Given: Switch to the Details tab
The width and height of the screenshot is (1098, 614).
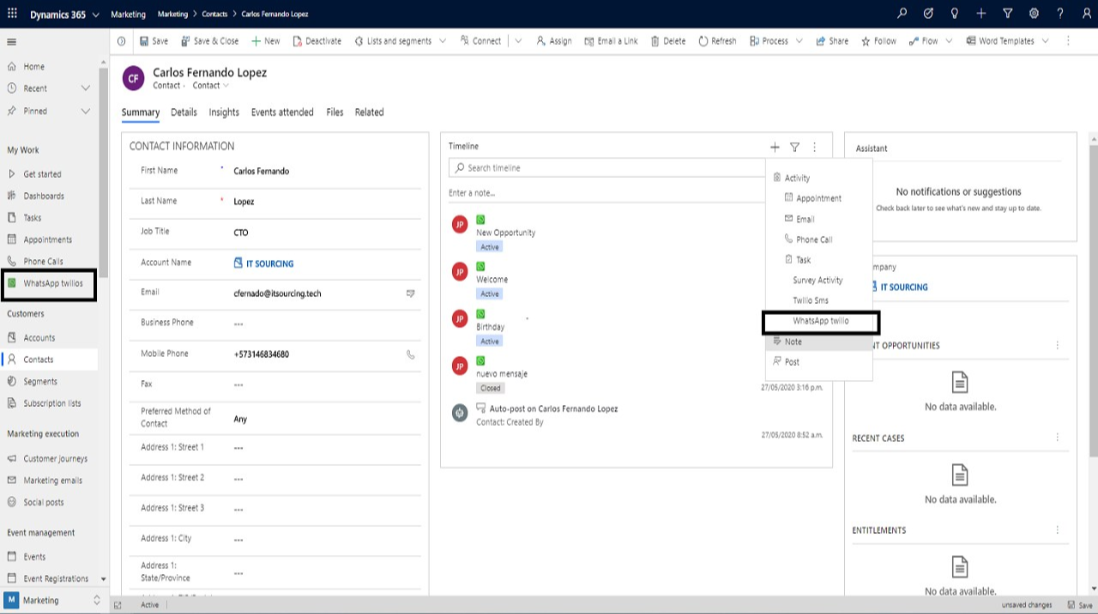Looking at the screenshot, I should click(183, 112).
